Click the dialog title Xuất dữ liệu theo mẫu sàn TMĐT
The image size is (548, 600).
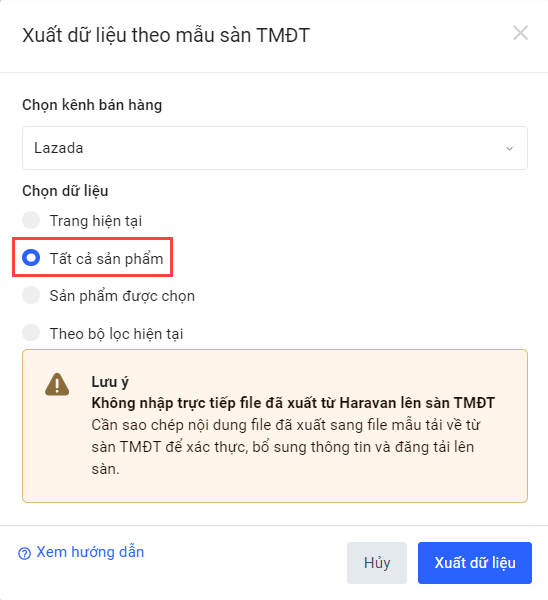click(166, 35)
